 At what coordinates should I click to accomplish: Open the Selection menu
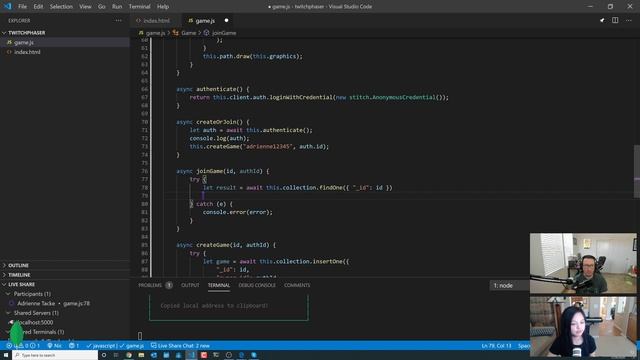61,7
